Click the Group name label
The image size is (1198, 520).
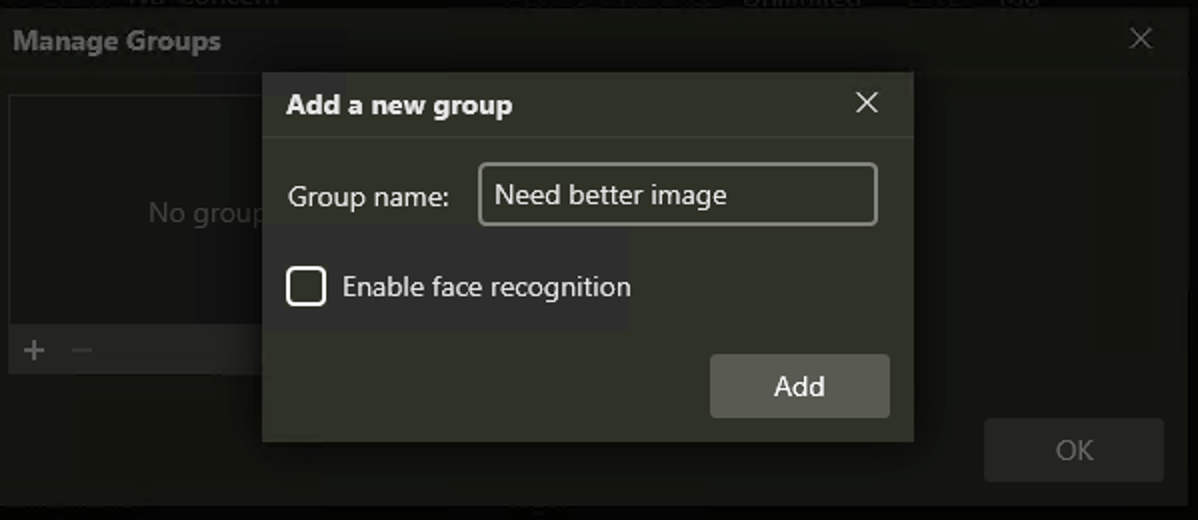point(368,196)
